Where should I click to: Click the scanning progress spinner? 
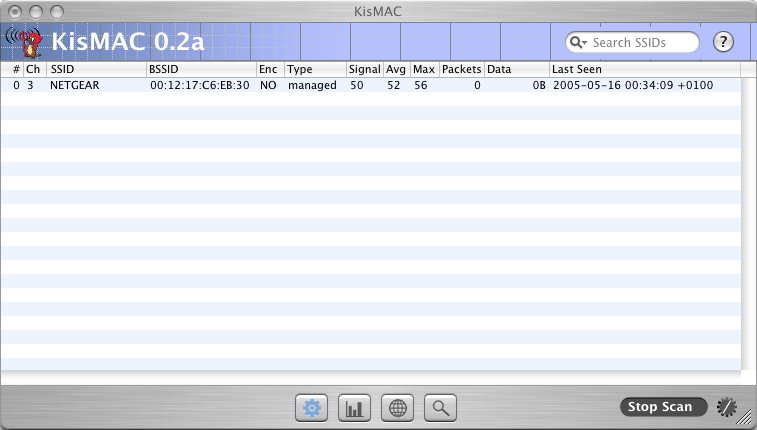[x=726, y=407]
